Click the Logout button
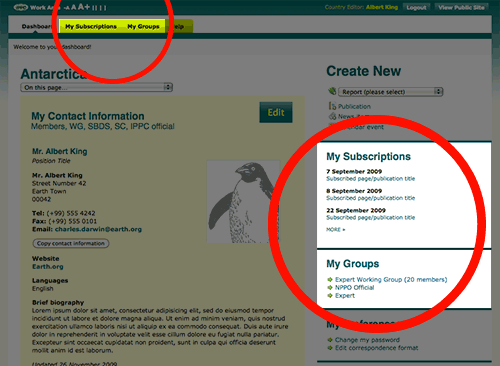Viewport: 500px width, 366px height. [416, 7]
